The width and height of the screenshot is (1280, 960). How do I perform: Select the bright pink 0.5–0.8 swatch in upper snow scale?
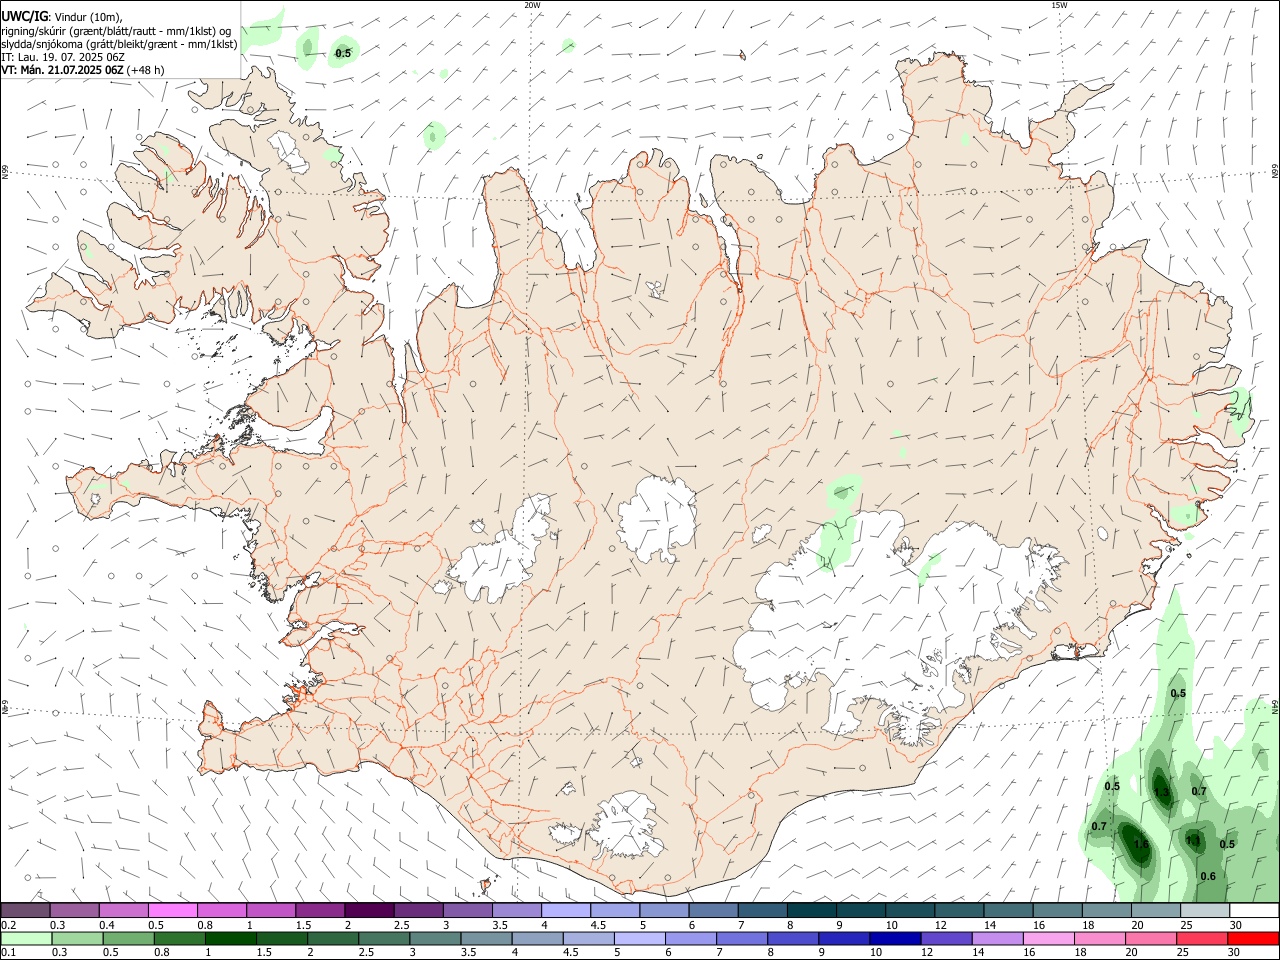pyautogui.click(x=172, y=911)
